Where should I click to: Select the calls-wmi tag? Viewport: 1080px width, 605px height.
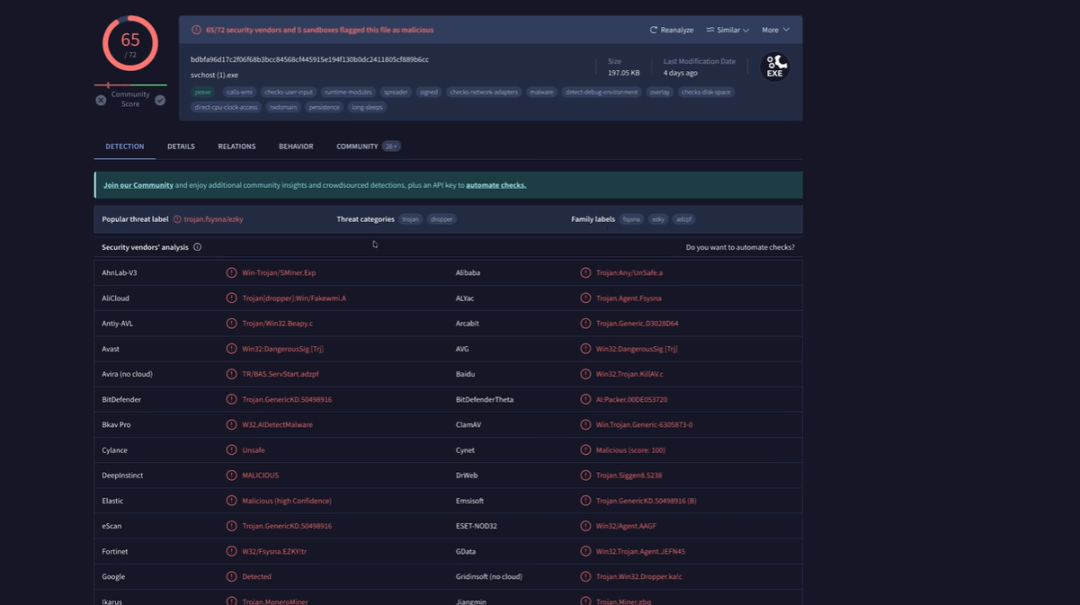[239, 92]
